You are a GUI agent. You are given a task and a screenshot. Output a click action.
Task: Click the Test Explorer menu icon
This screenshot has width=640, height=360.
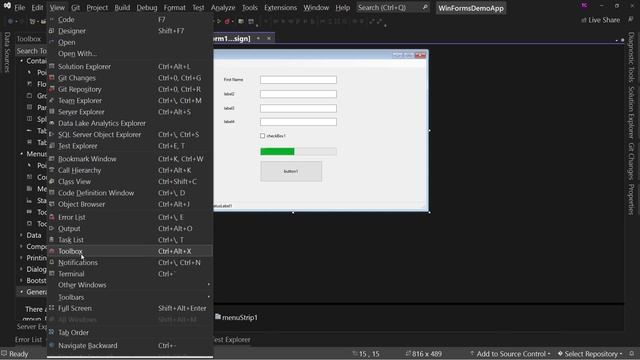pyautogui.click(x=51, y=146)
